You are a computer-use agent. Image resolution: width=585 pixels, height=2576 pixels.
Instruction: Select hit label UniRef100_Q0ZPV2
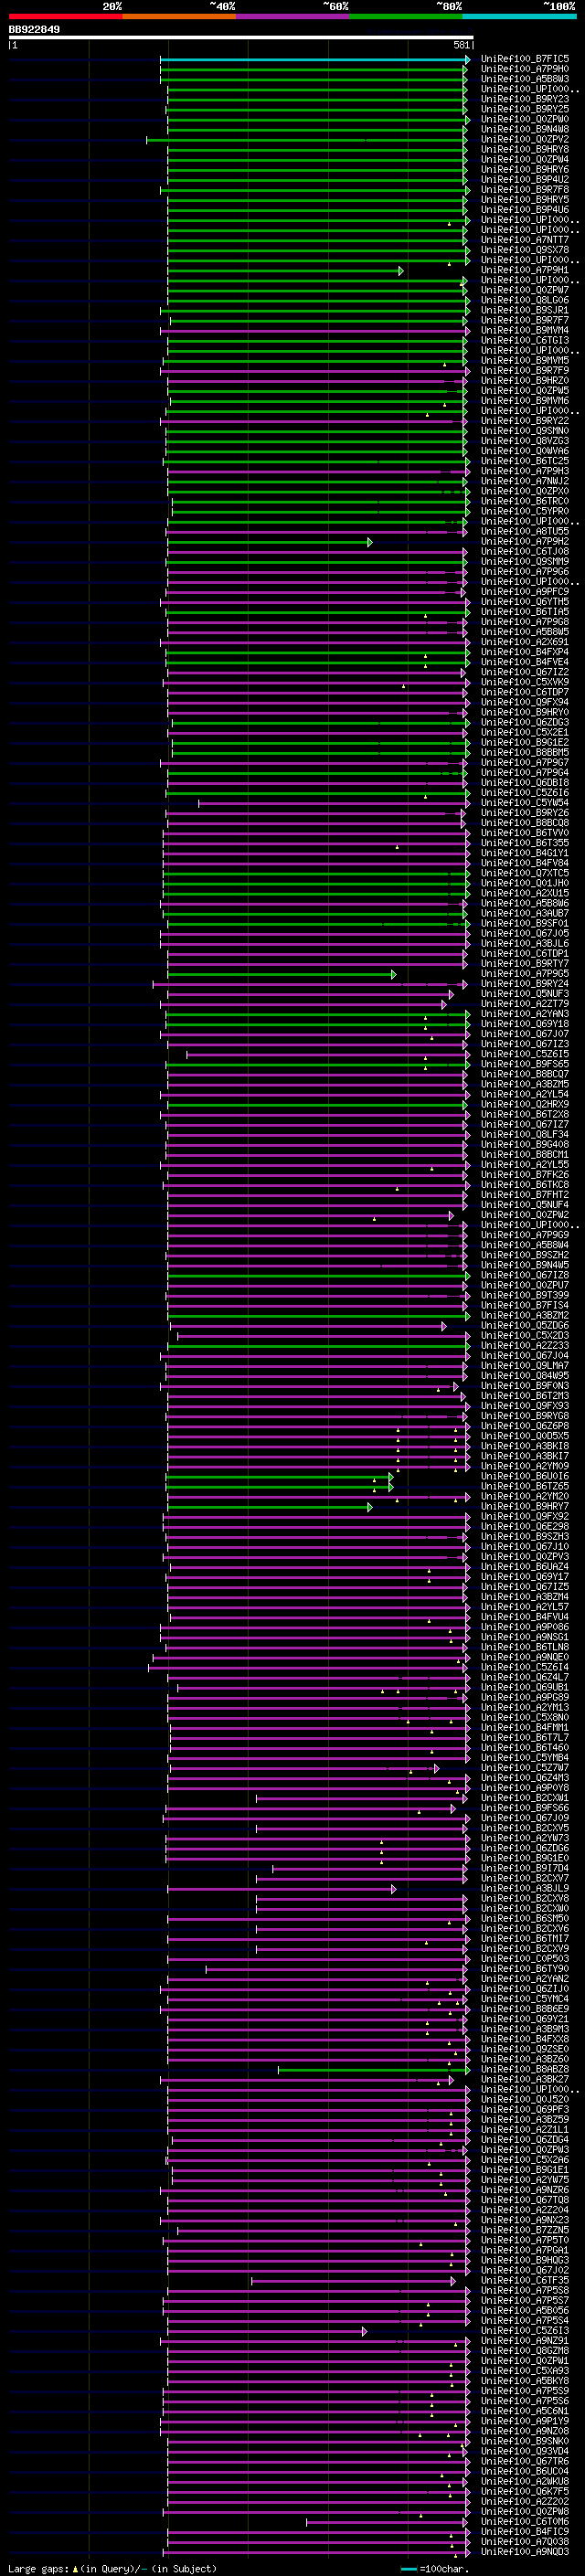[525, 140]
